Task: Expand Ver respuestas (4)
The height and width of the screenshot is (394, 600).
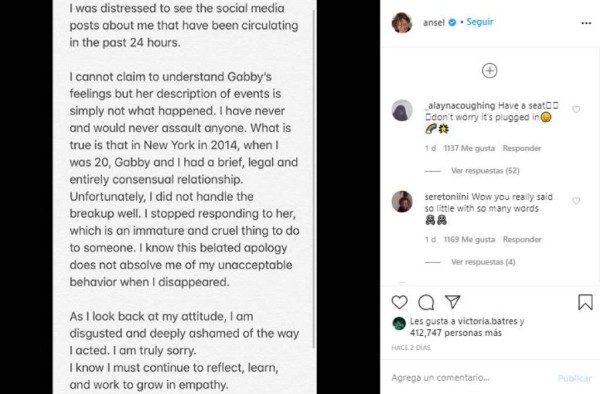Action: coord(483,262)
